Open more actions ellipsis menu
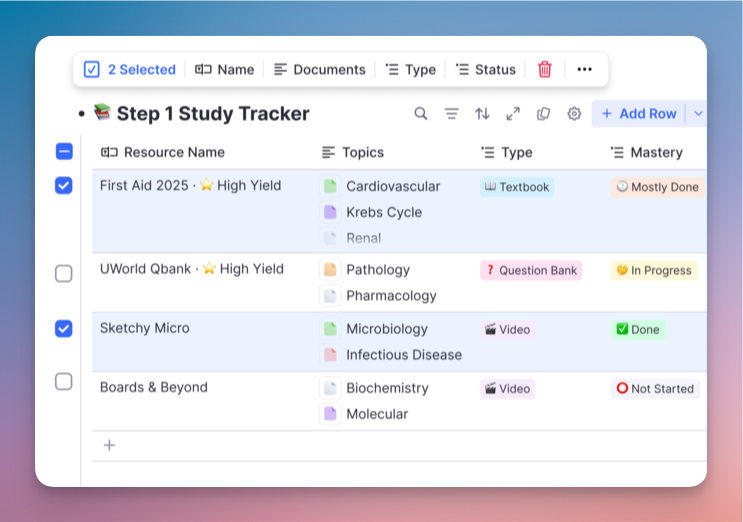 point(585,69)
